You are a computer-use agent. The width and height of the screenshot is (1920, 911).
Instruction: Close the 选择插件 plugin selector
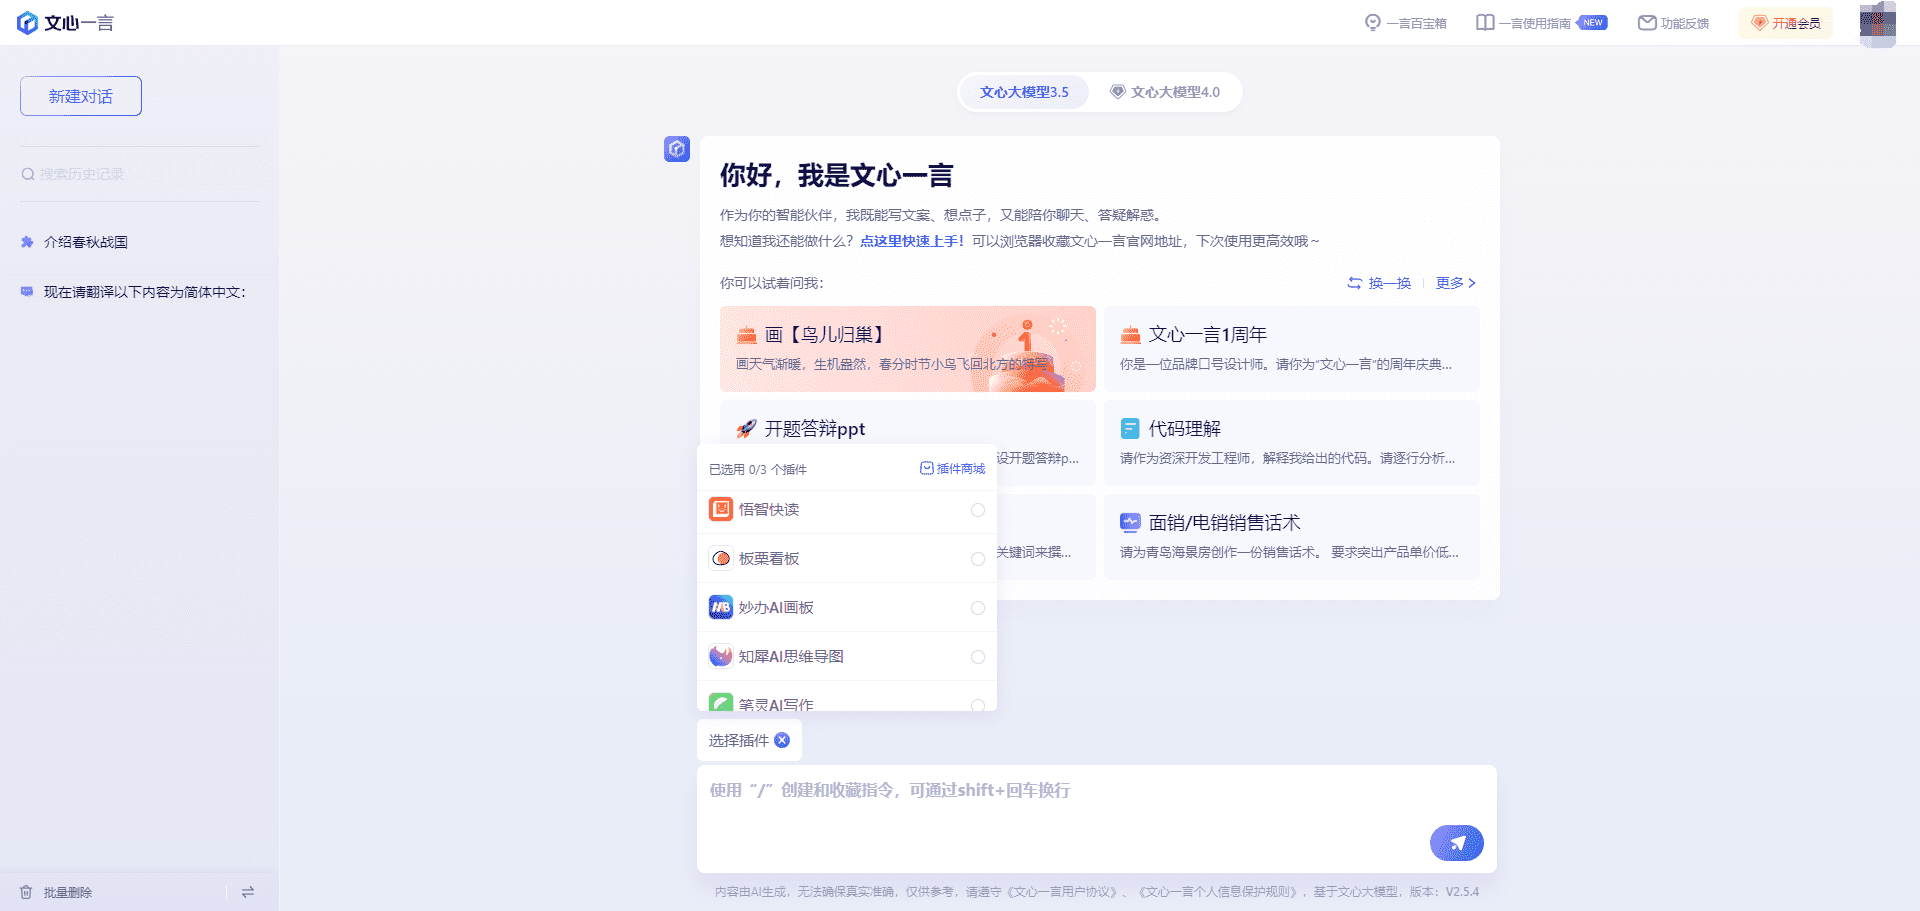[x=782, y=740]
